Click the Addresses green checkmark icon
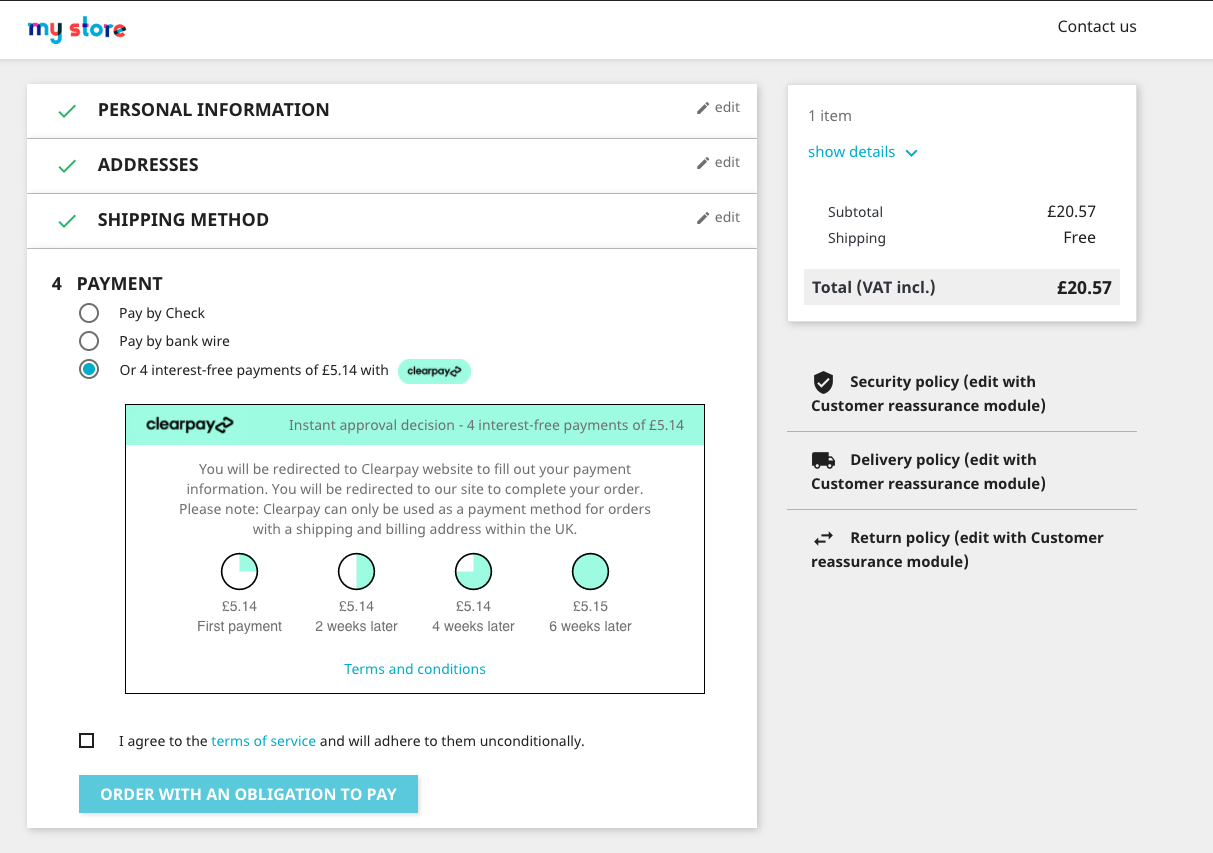This screenshot has height=853, width=1213. point(67,166)
